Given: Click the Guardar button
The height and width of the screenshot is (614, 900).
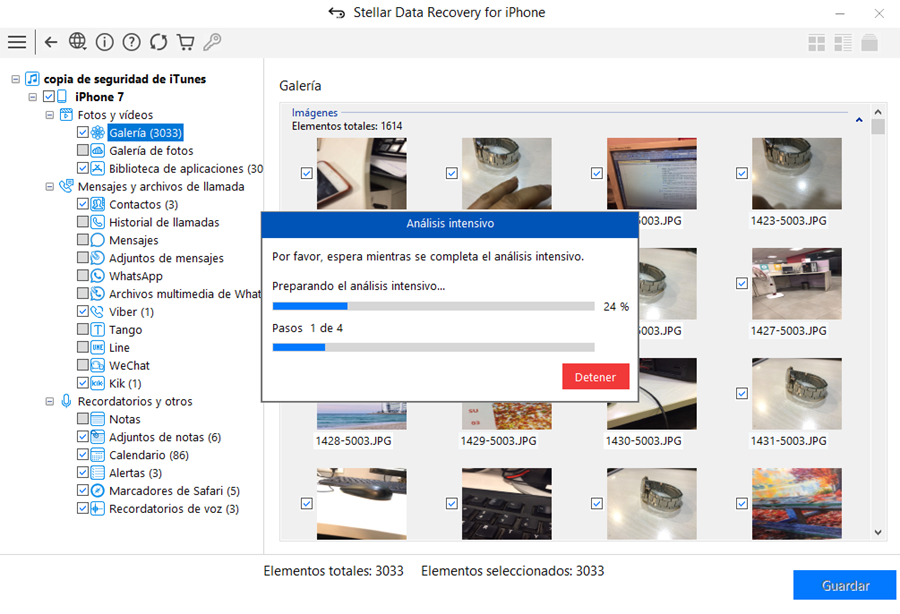Looking at the screenshot, I should coord(845,586).
